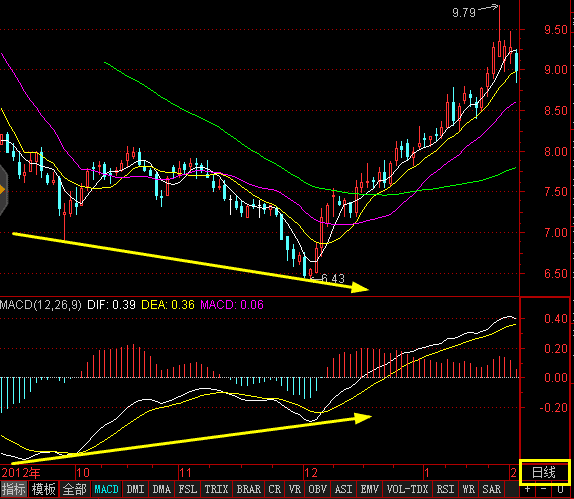This screenshot has width=574, height=499.
Task: Open the DMA indicator tab
Action: [x=161, y=489]
